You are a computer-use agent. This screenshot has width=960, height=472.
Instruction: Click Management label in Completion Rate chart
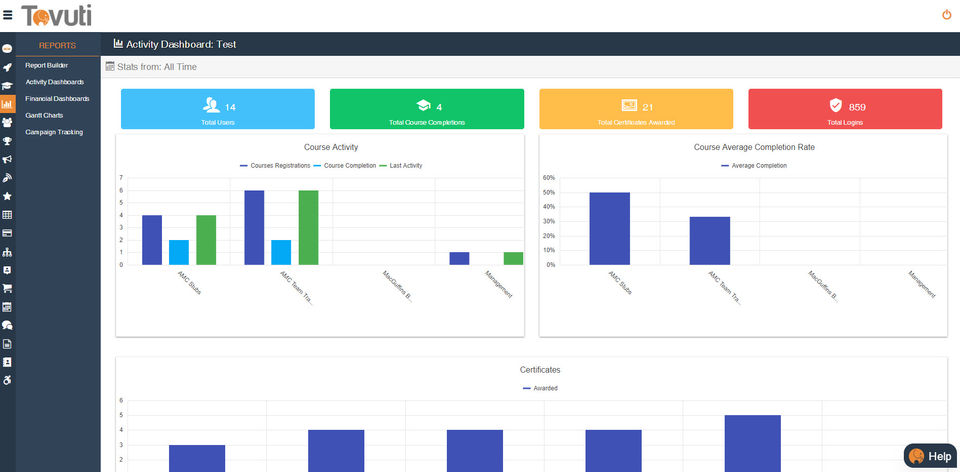click(x=922, y=283)
